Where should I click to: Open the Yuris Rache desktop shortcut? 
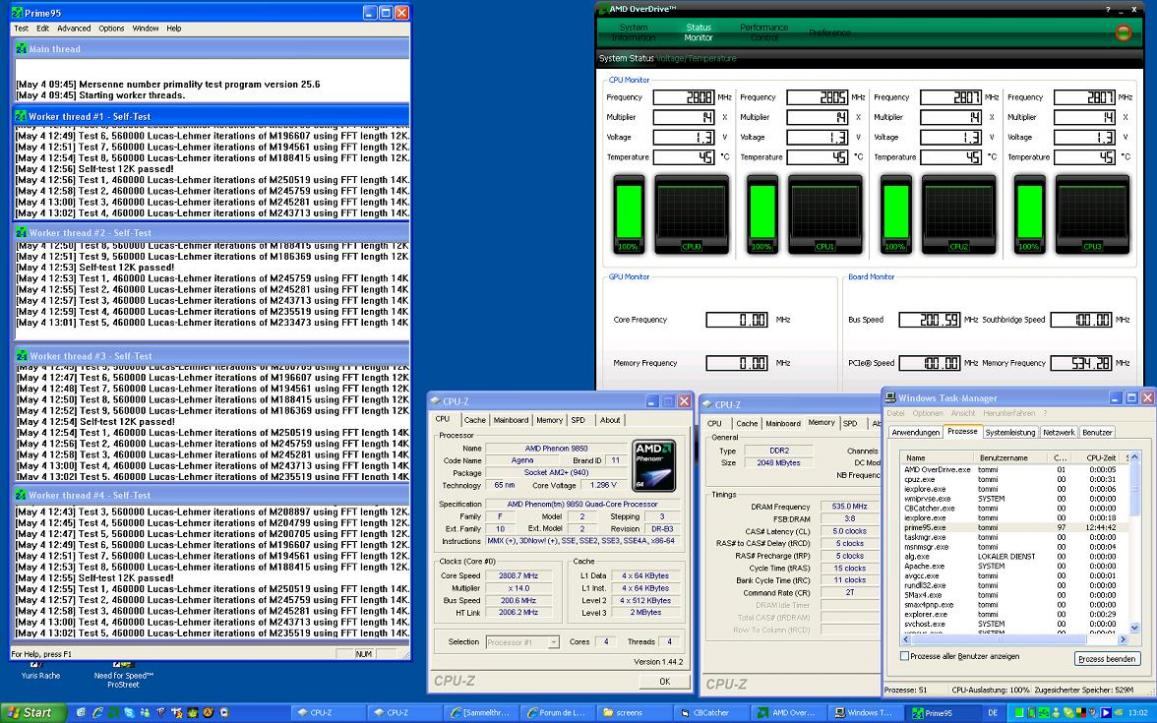pos(41,671)
